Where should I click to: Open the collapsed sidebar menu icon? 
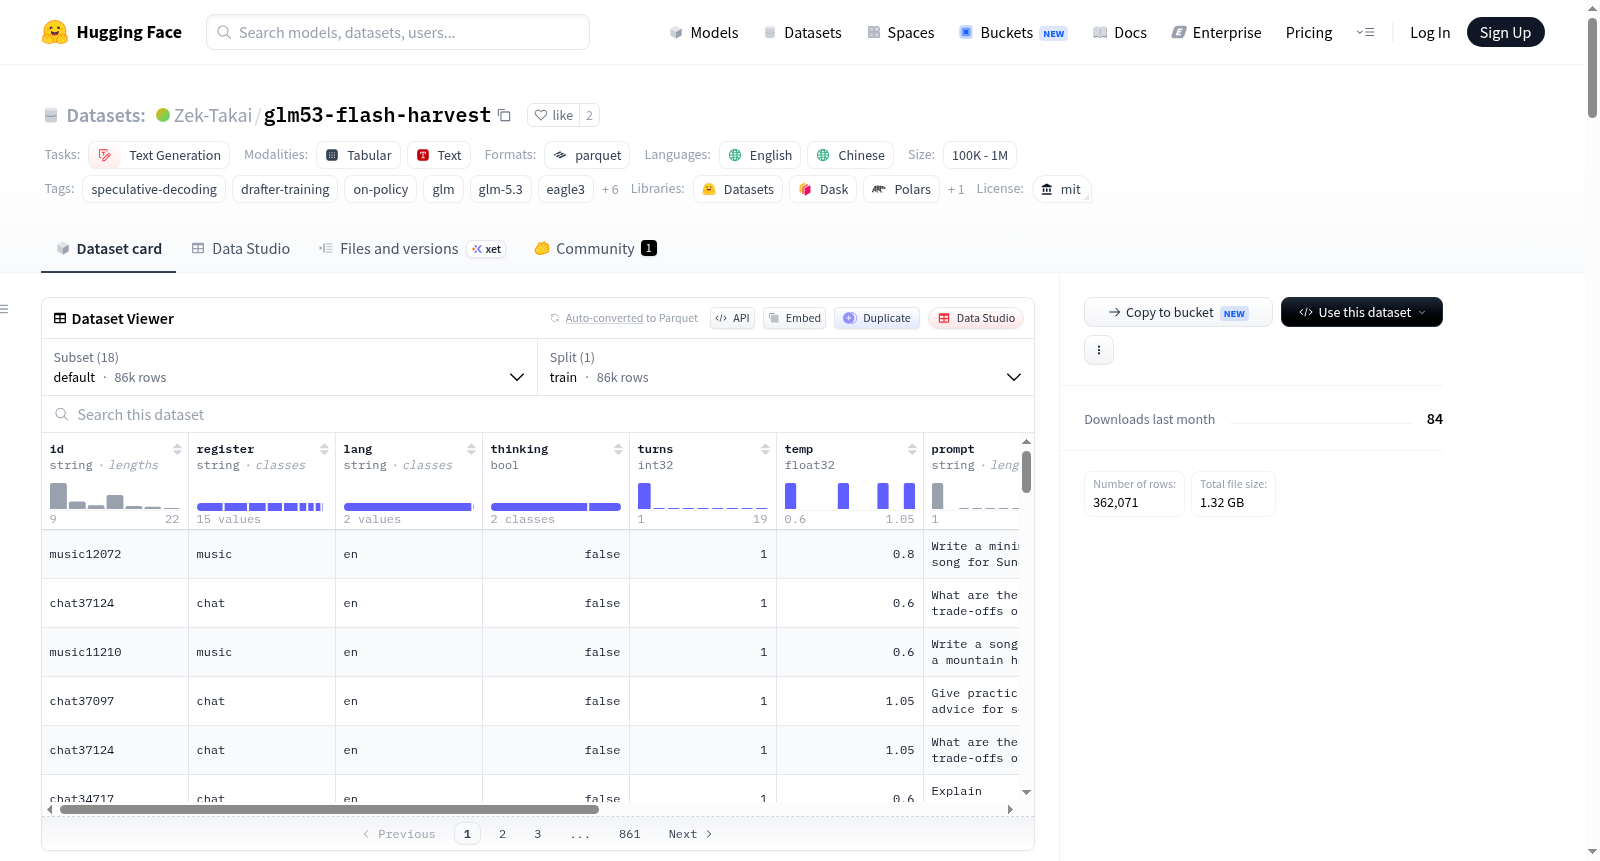click(5, 309)
